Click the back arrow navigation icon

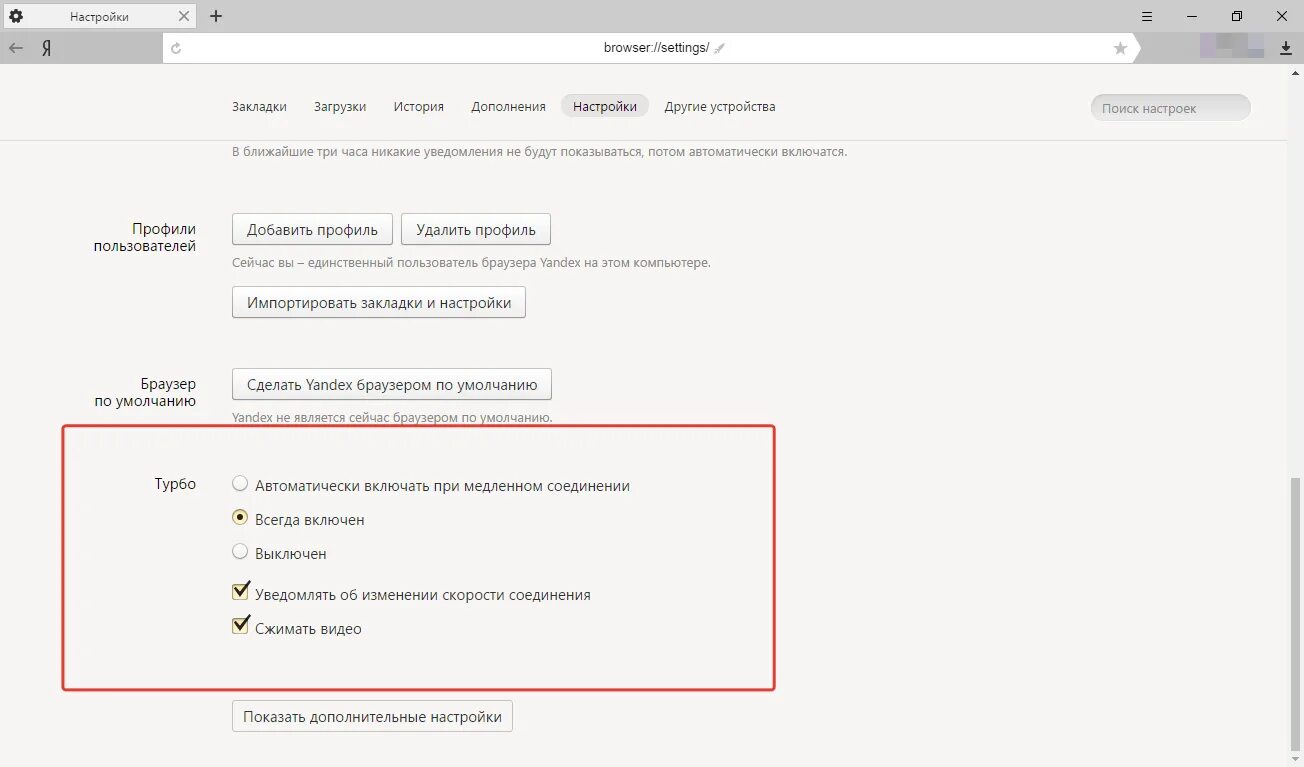click(x=16, y=48)
